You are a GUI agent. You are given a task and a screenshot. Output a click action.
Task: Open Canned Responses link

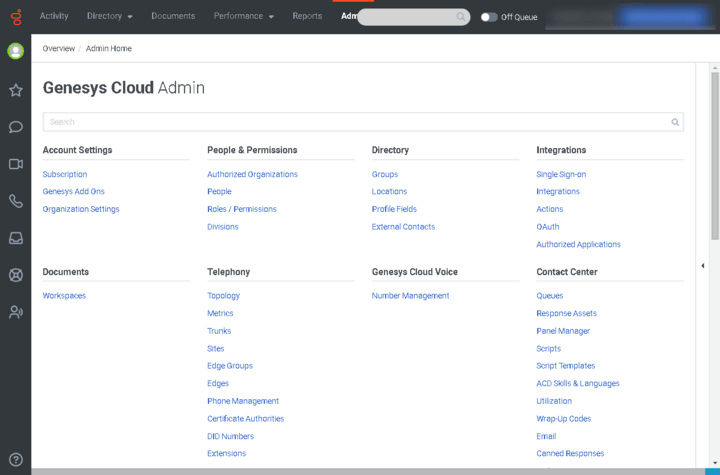pos(570,453)
